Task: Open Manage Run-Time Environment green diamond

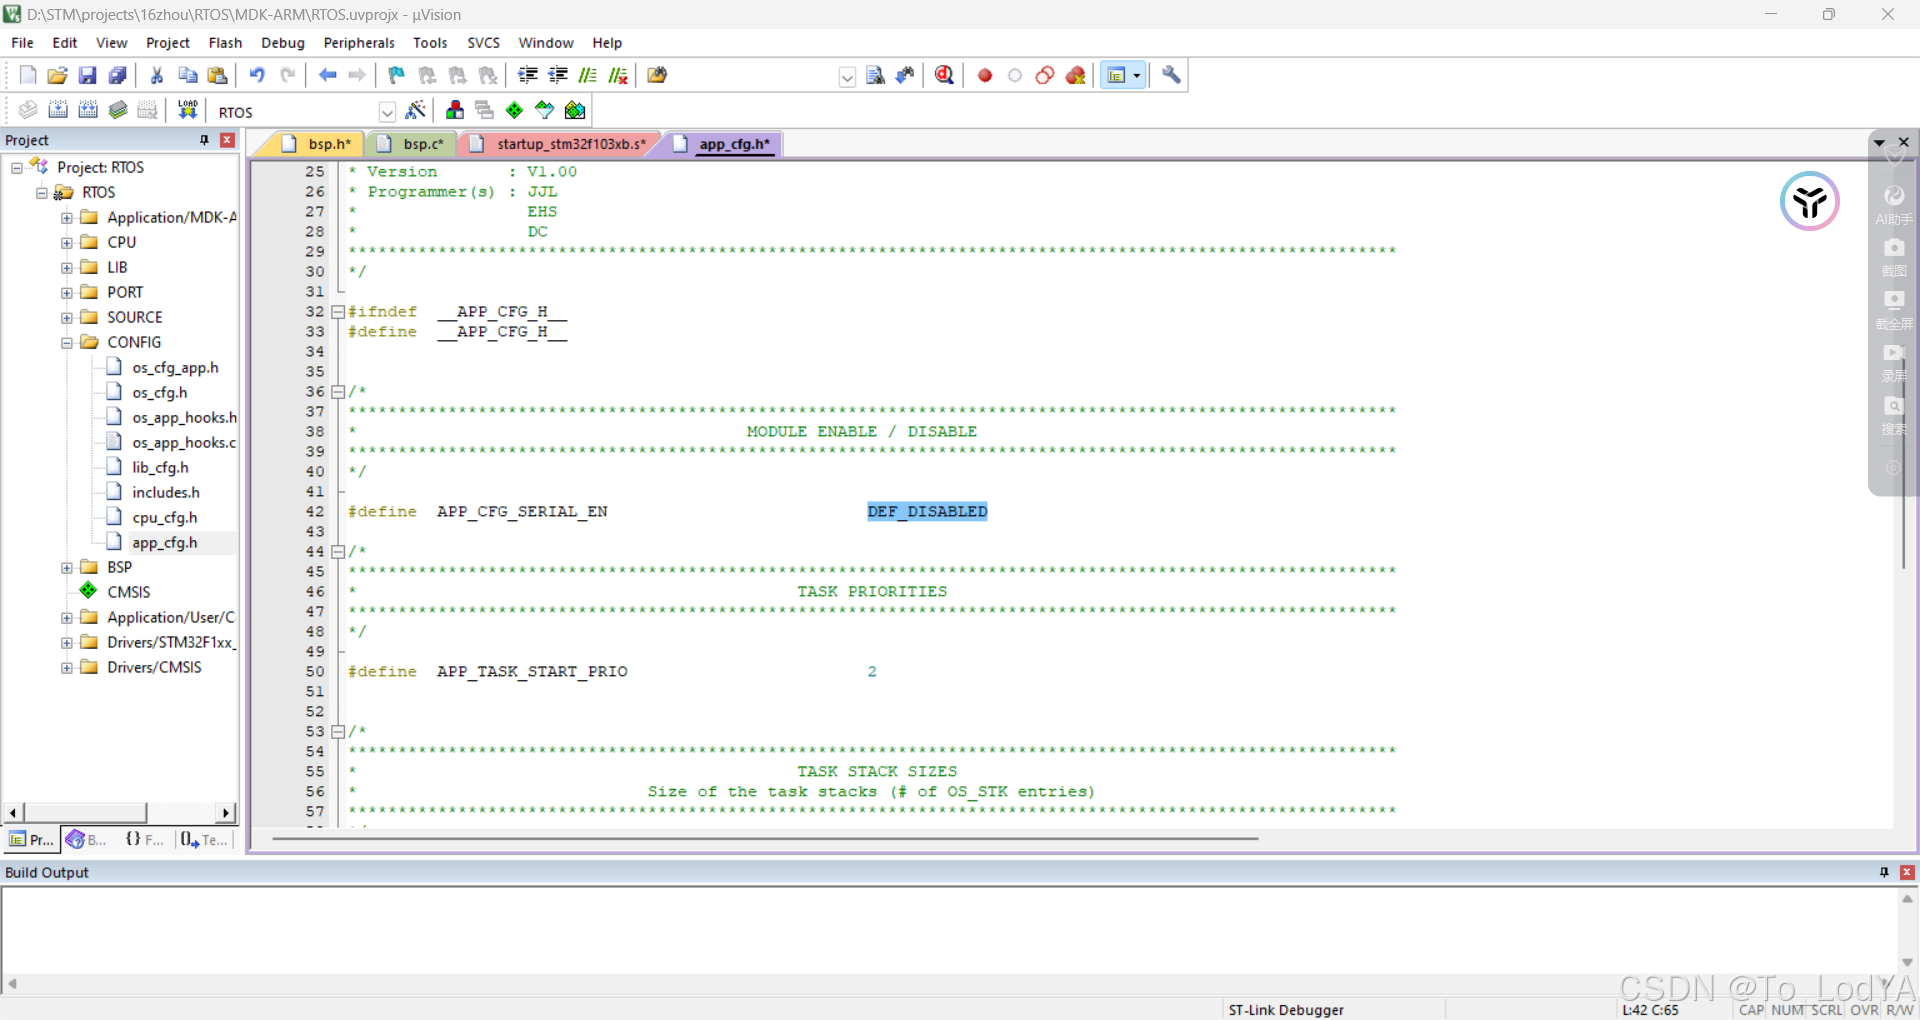Action: [x=514, y=110]
